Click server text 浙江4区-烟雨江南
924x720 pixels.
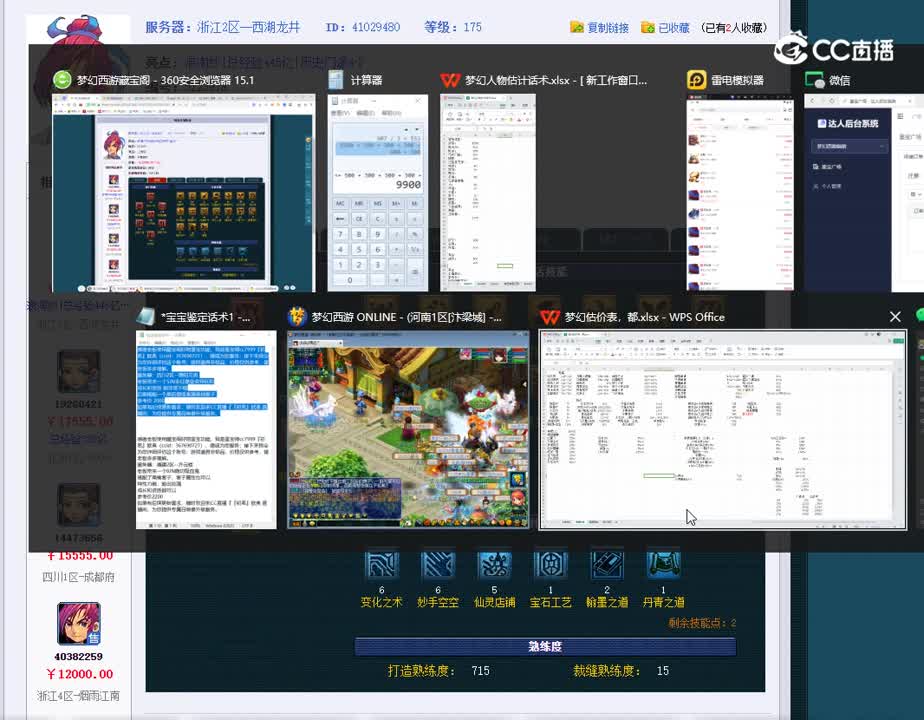[x=78, y=696]
